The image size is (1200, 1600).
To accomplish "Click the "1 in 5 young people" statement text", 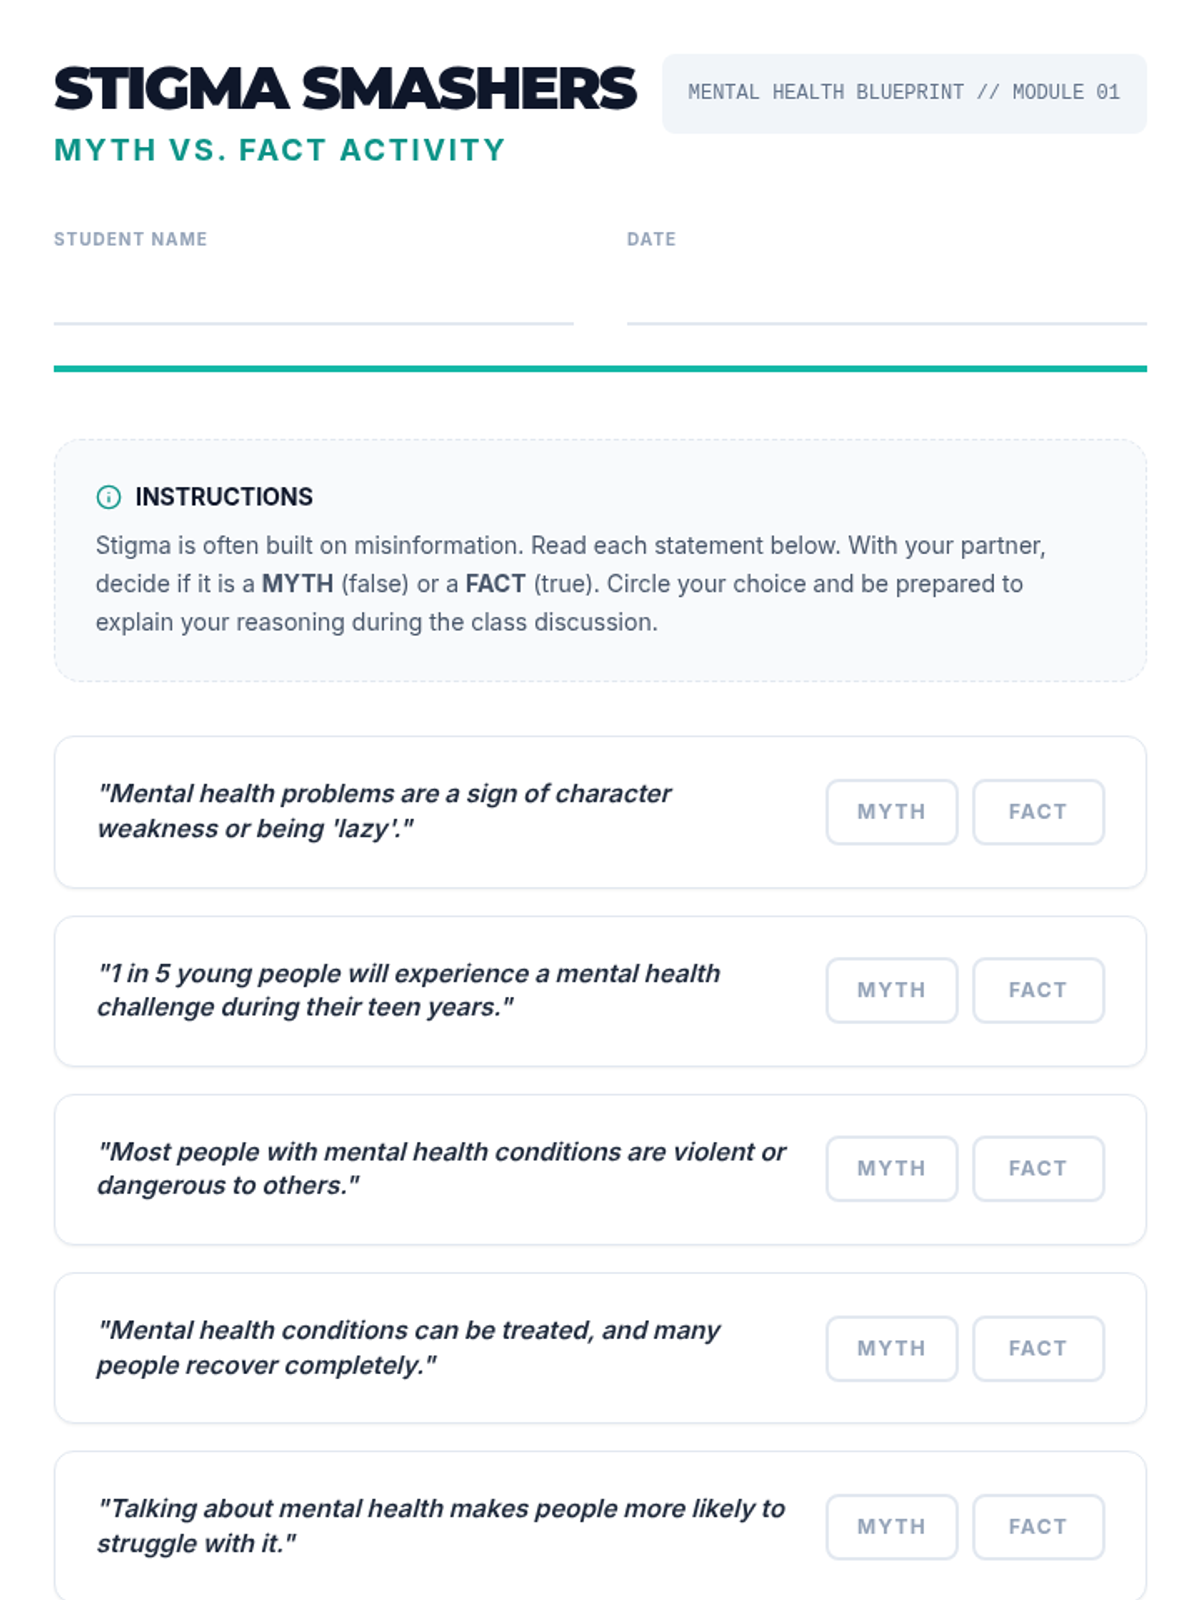I will tap(408, 990).
